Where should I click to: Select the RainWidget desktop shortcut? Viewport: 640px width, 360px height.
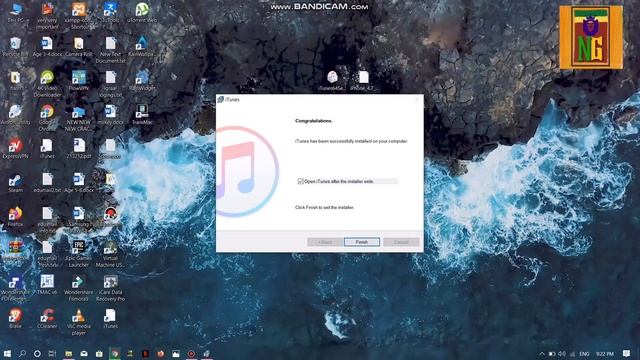click(x=142, y=81)
